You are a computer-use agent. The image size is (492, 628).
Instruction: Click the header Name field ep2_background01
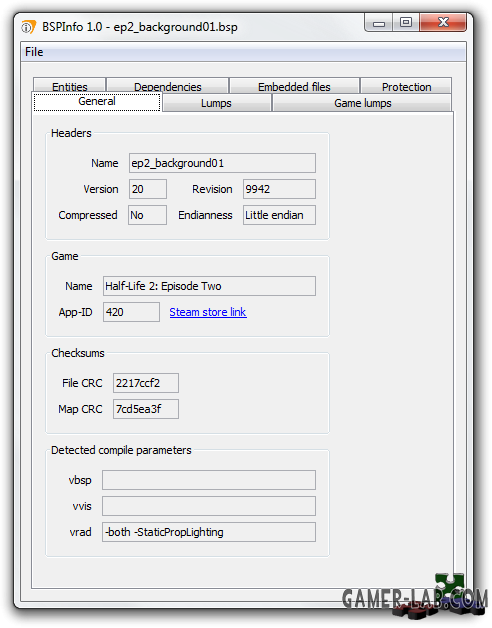222,163
